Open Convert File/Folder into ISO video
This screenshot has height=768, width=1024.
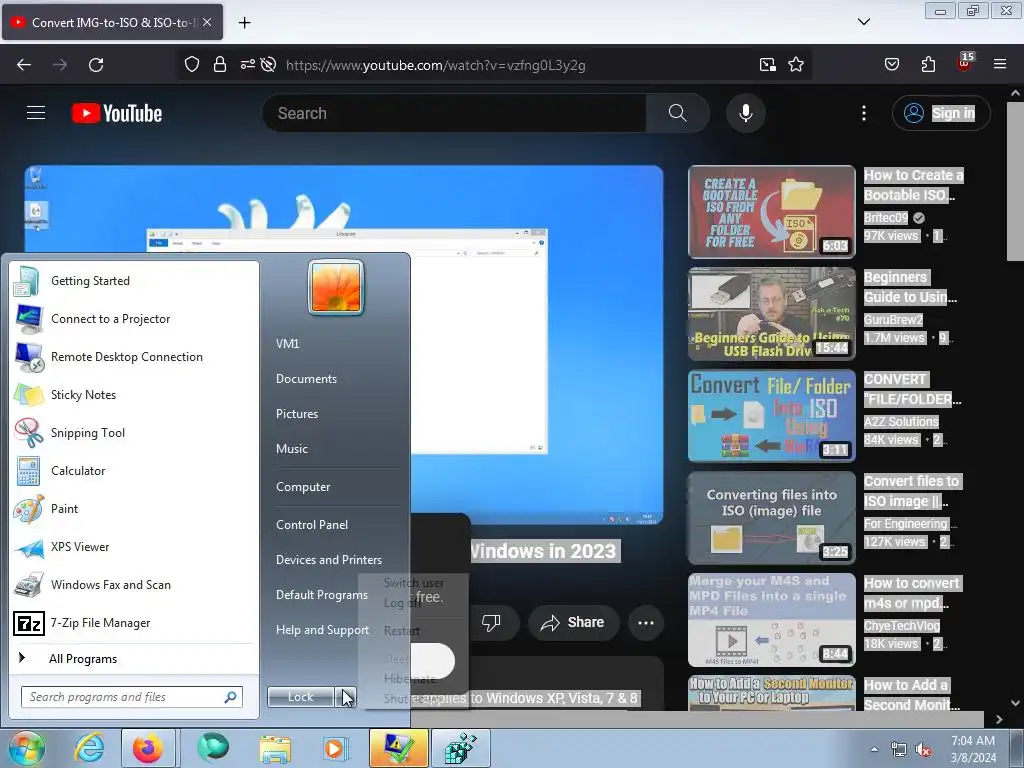click(772, 415)
